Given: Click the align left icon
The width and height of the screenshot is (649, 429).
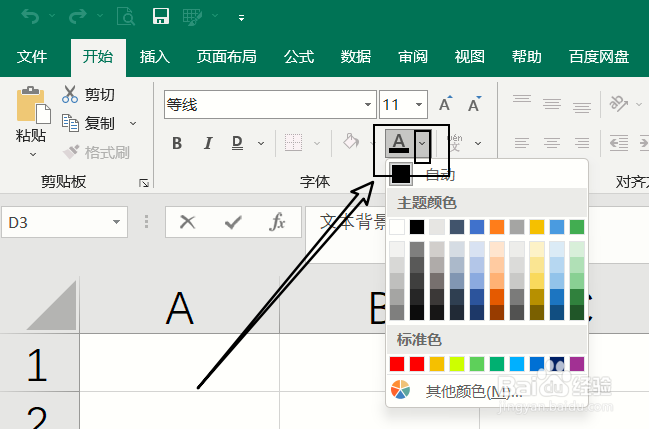Looking at the screenshot, I should point(522,143).
